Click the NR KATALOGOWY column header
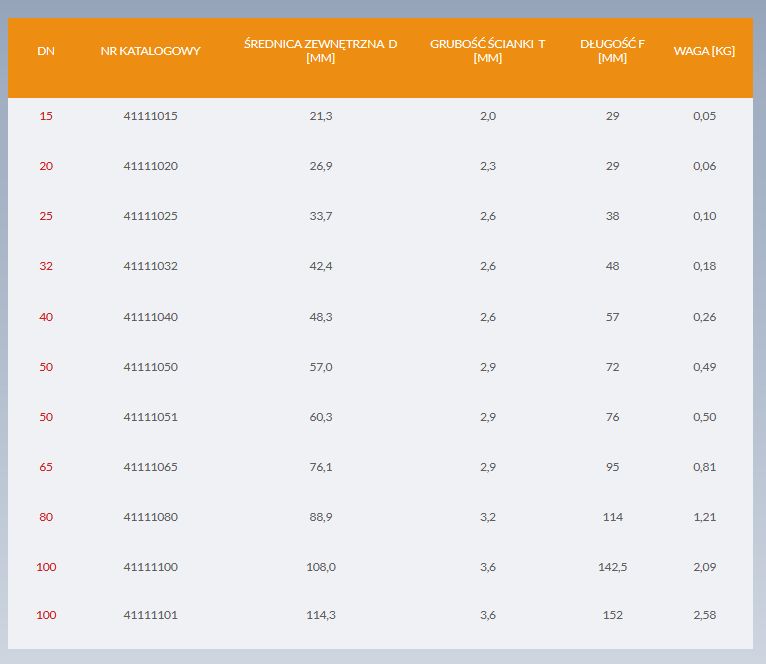 (x=150, y=51)
